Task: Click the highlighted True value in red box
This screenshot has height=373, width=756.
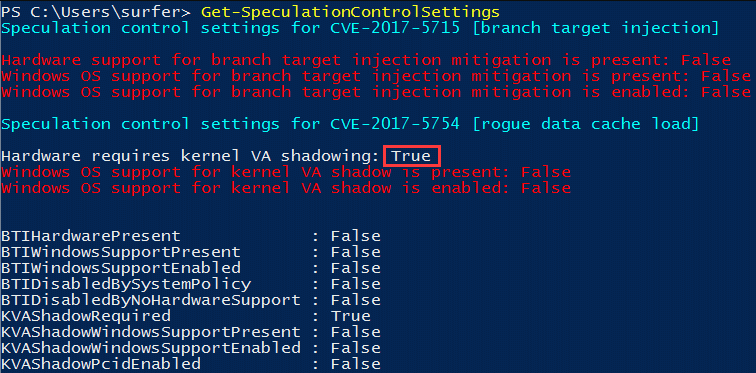Action: tap(411, 156)
